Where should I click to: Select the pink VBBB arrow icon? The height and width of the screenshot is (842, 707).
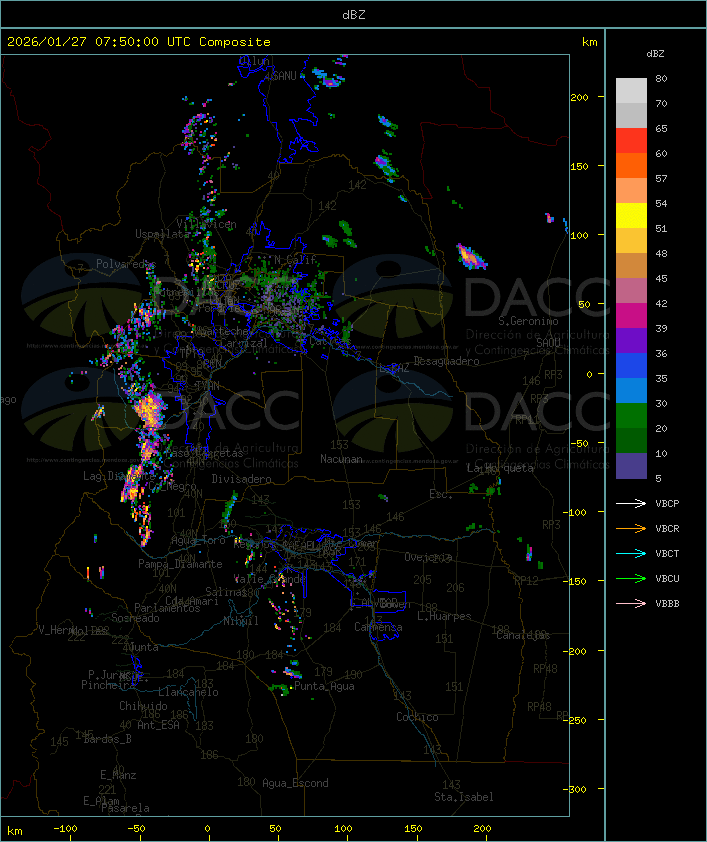click(x=632, y=603)
